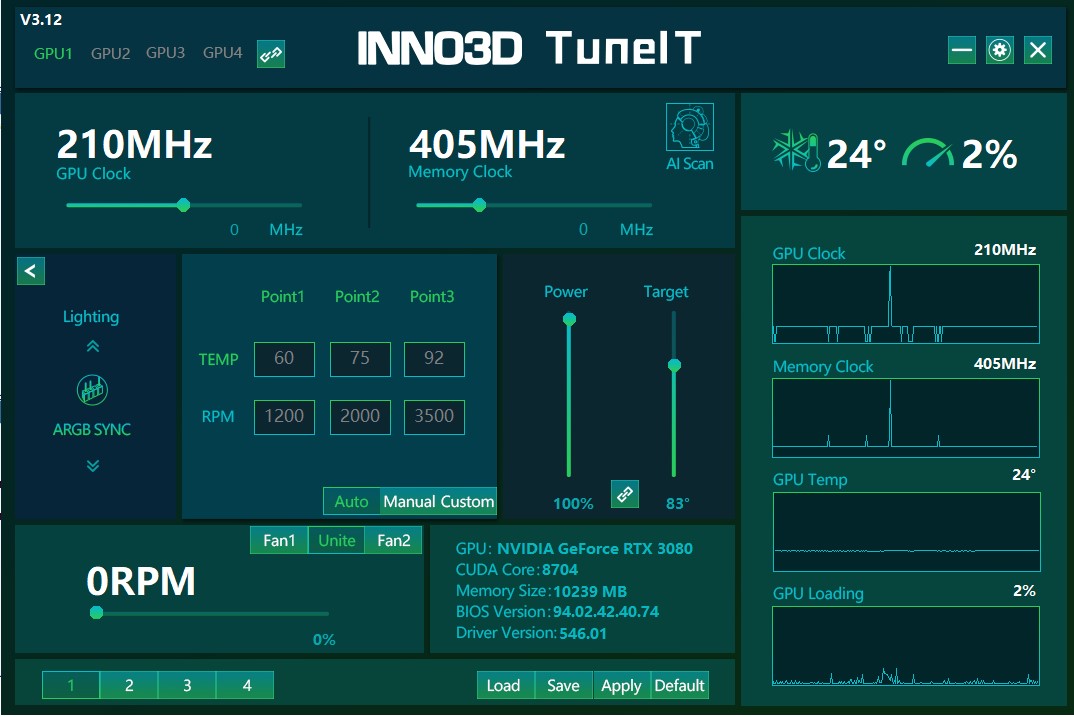
Task: Close the TuneIT window
Action: (x=1038, y=50)
